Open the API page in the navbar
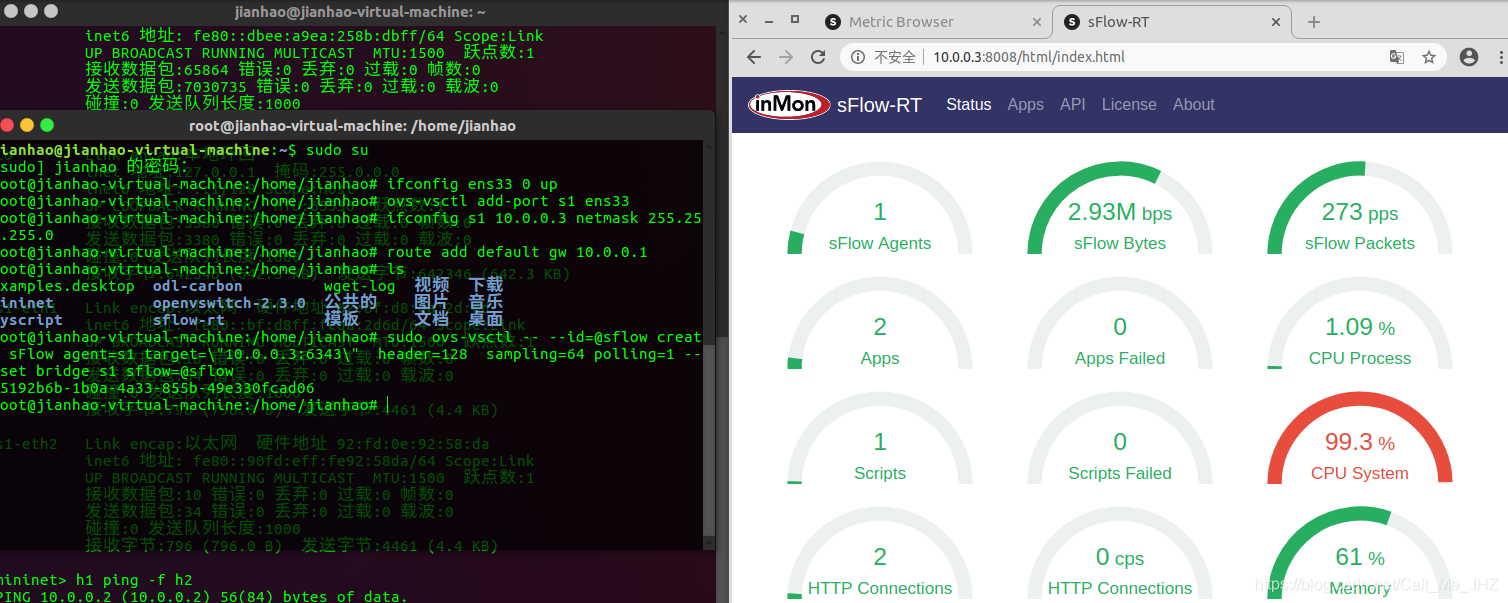The height and width of the screenshot is (603, 1508). pos(1073,104)
